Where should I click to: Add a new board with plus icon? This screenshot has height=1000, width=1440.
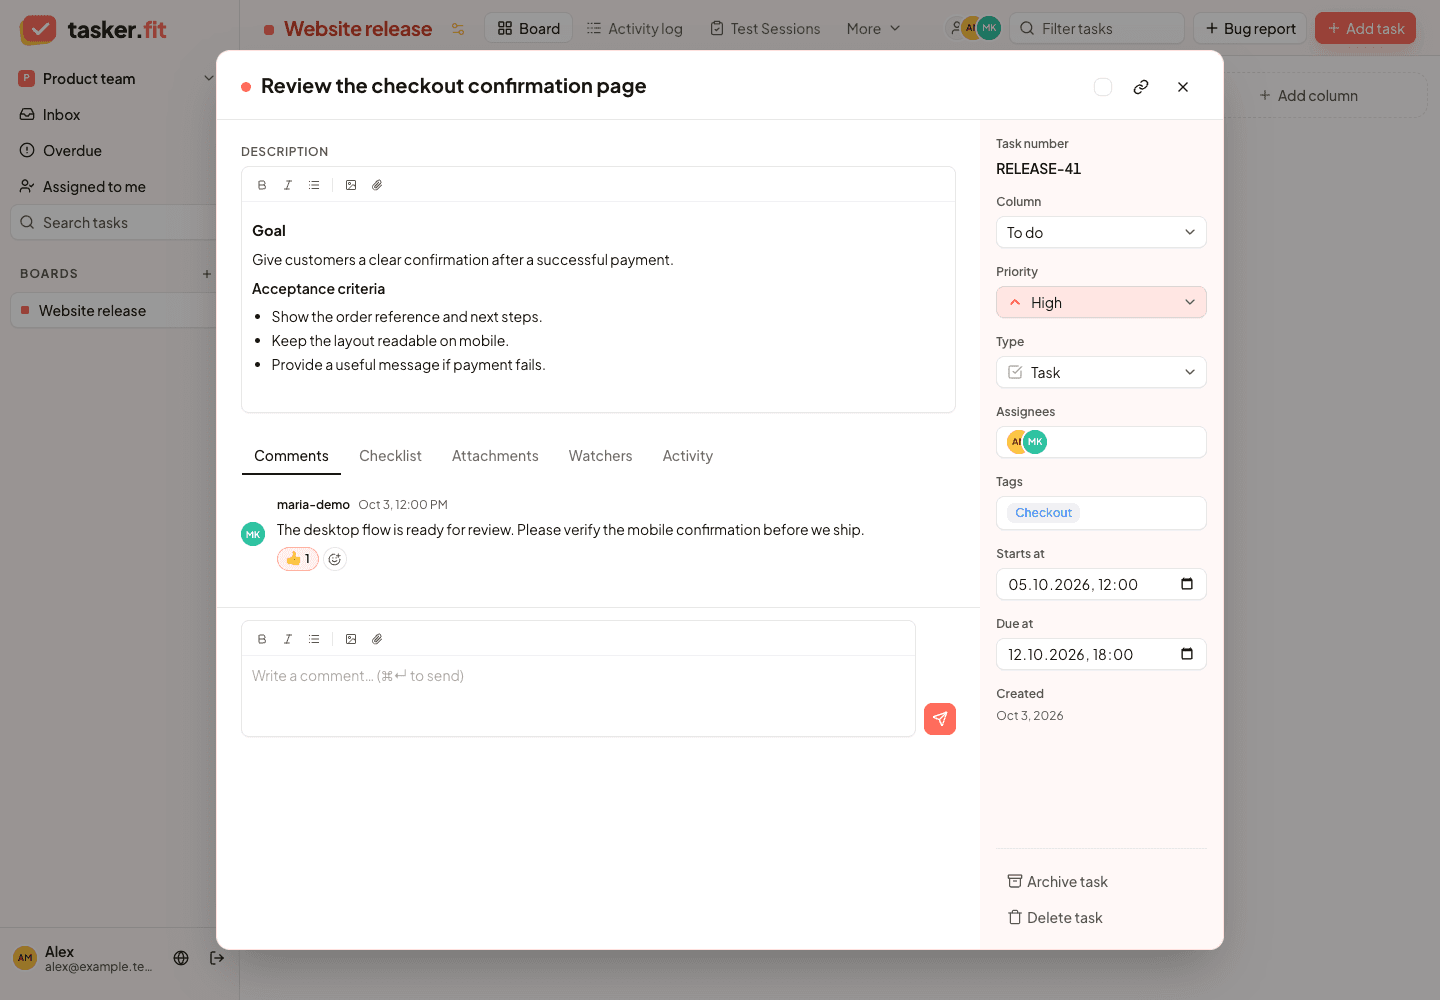point(207,274)
